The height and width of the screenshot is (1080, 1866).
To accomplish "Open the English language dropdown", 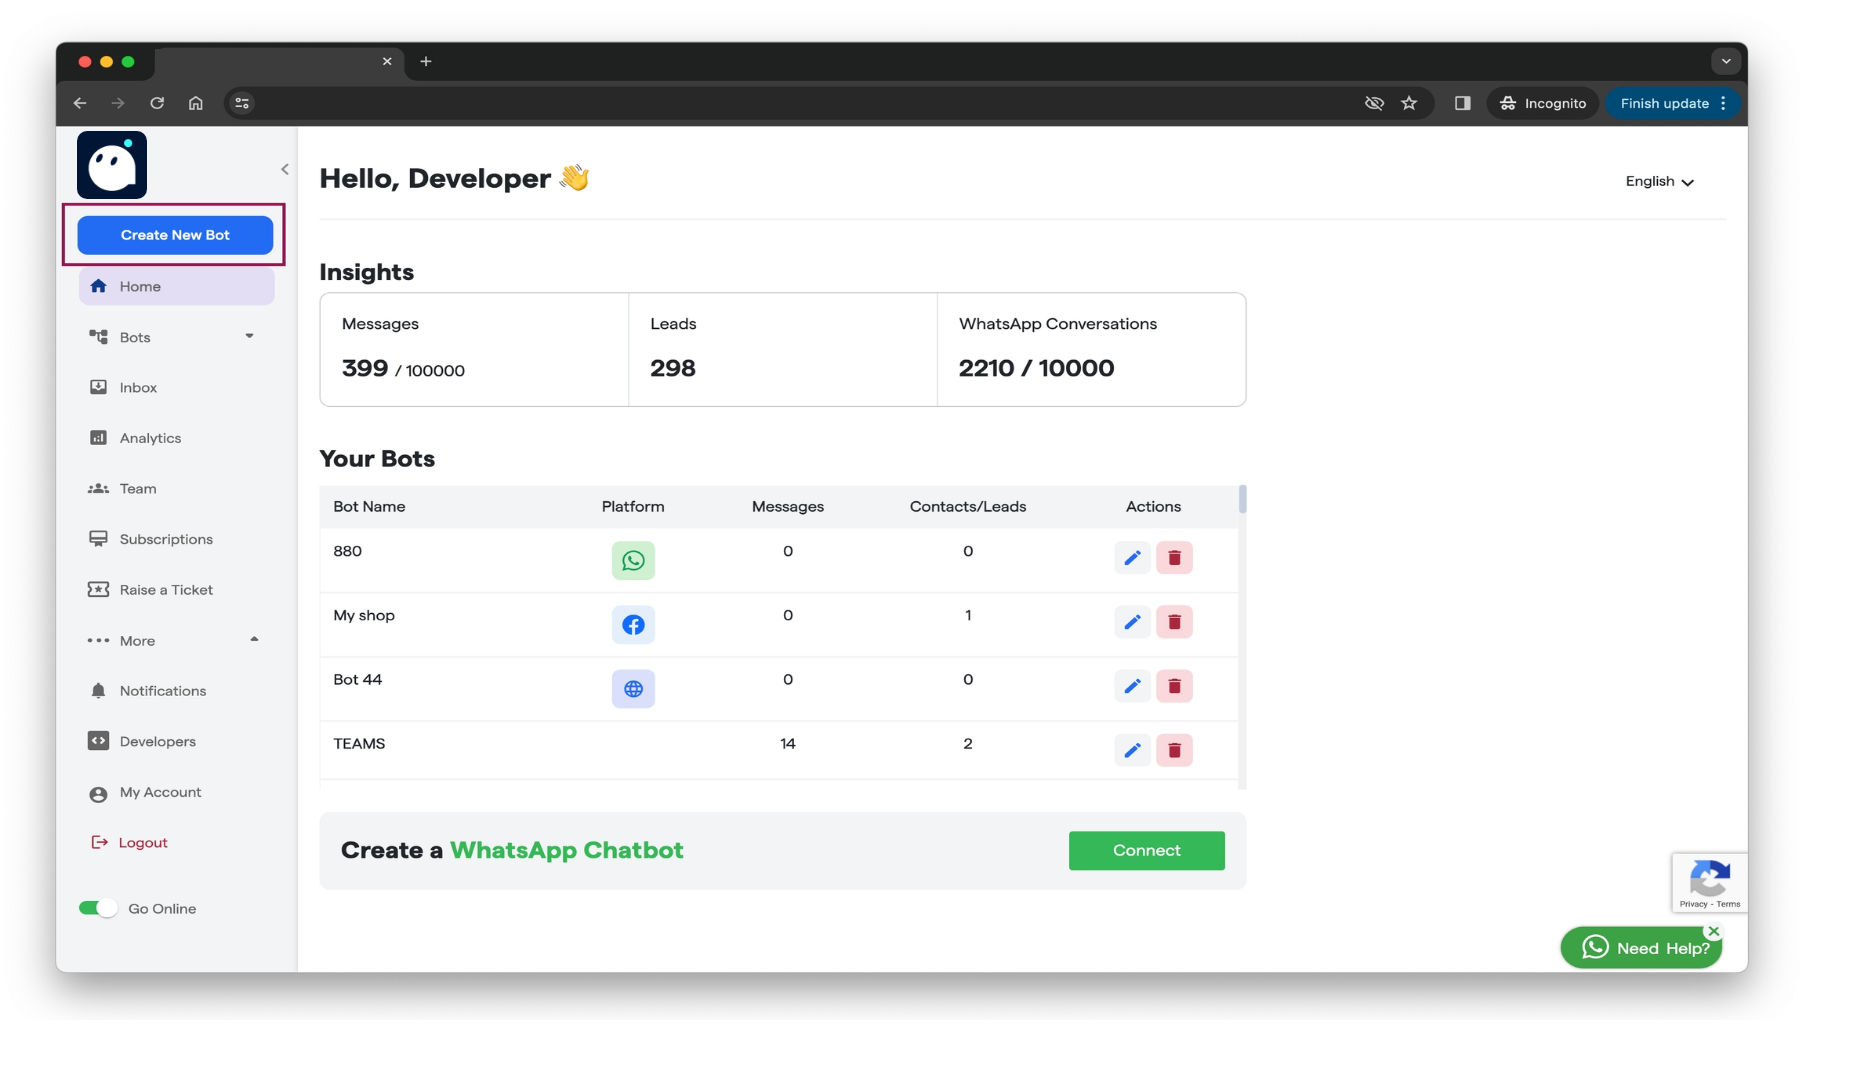I will point(1659,181).
